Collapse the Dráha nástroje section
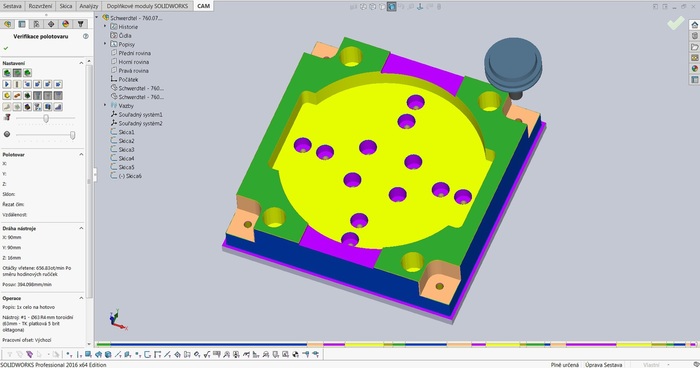The height and width of the screenshot is (368, 700). pyautogui.click(x=81, y=228)
